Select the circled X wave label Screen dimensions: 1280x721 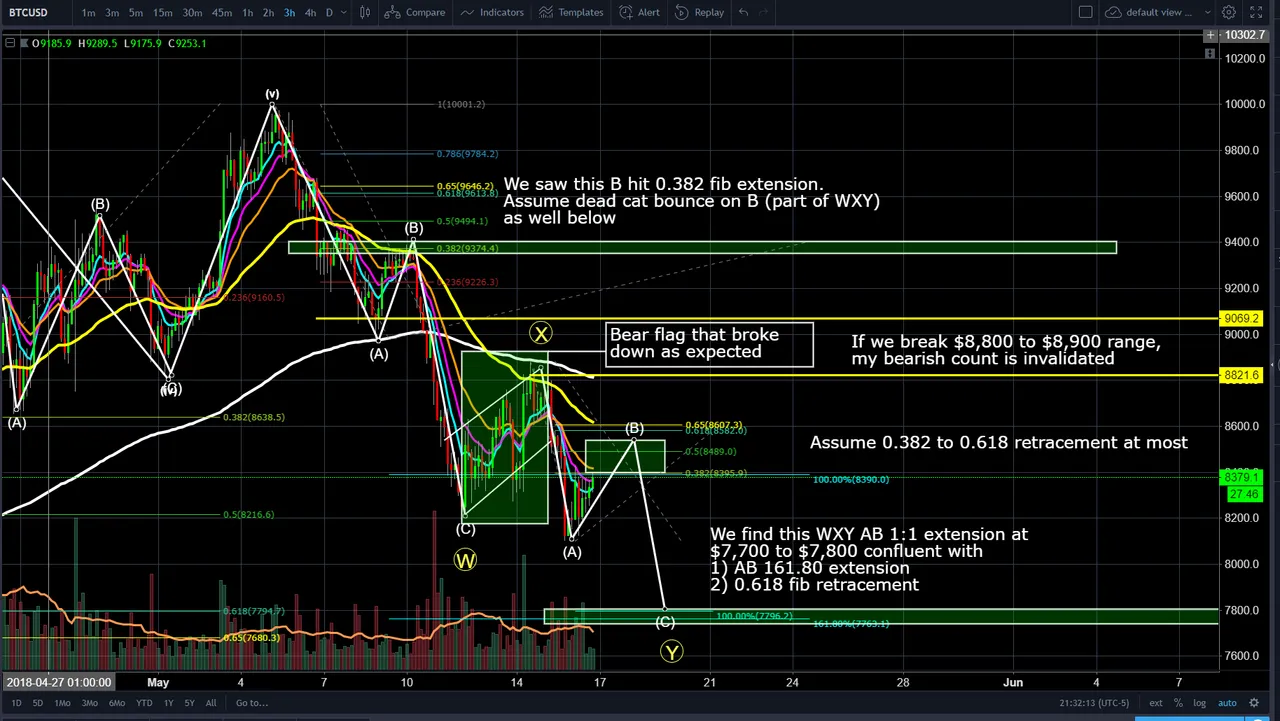coord(540,334)
